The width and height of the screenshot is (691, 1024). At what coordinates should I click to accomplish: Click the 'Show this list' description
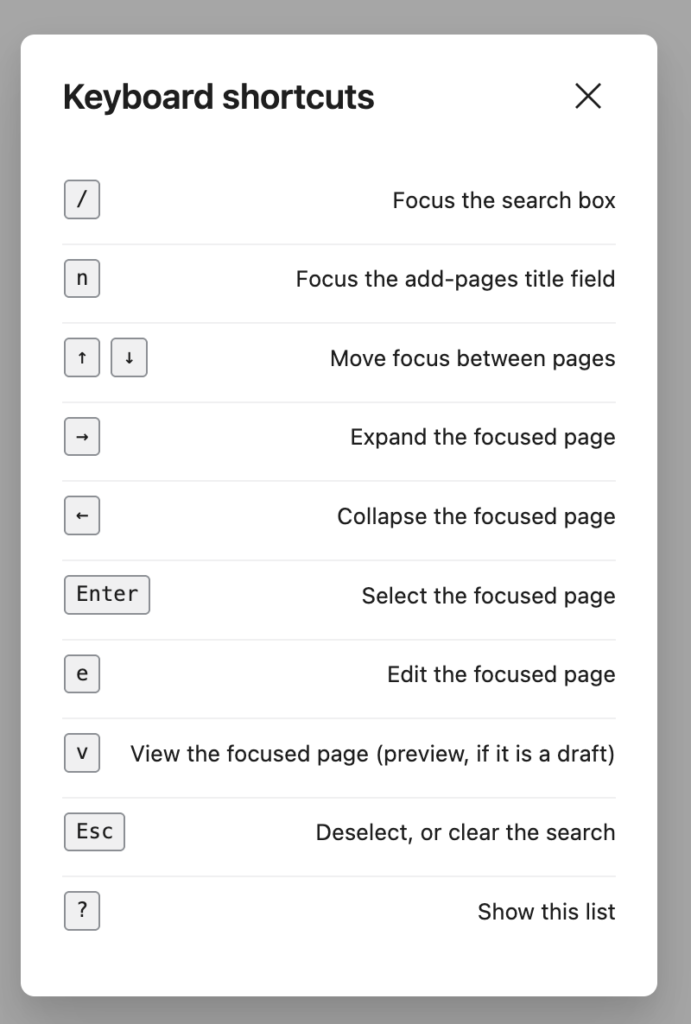coord(546,911)
